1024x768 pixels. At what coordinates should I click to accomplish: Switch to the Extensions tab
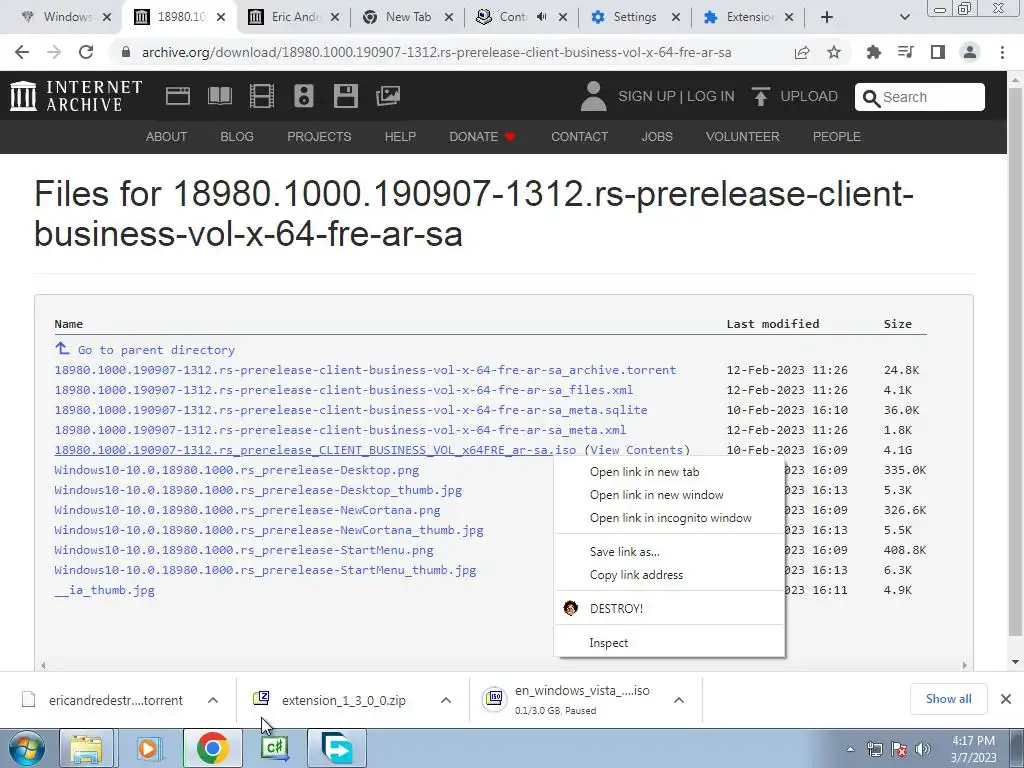[748, 17]
